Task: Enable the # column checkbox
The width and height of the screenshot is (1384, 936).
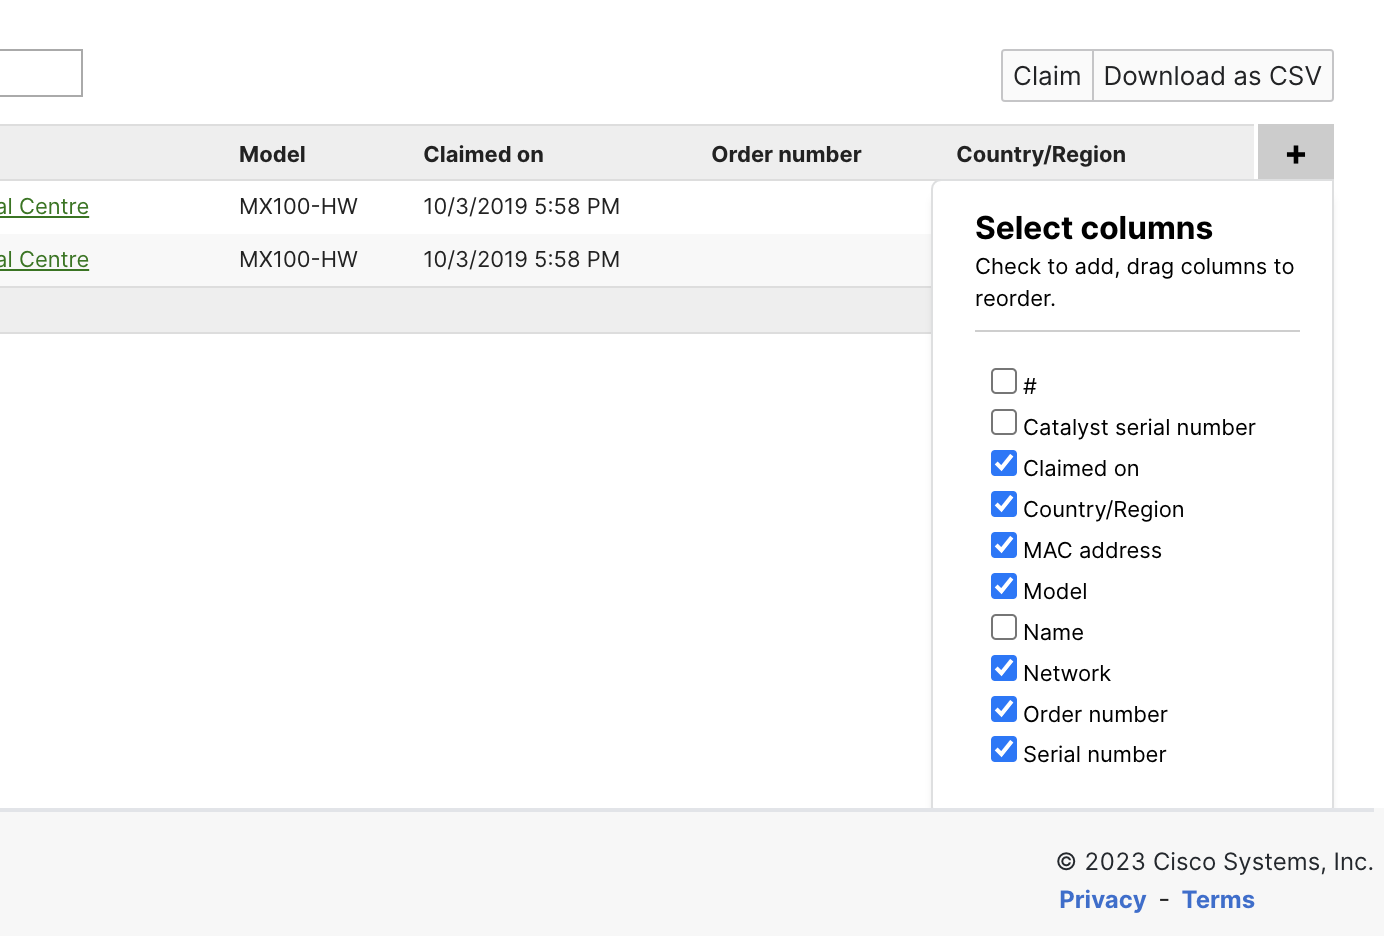Action: 1003,381
